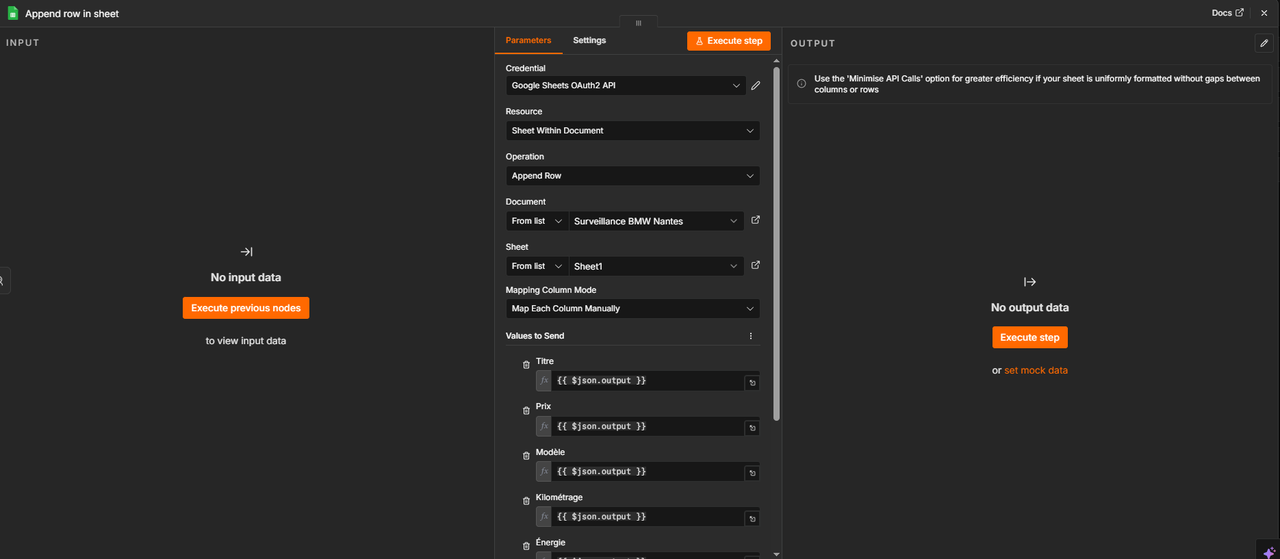
Task: Edit output data with pencil icon
Action: [1263, 43]
